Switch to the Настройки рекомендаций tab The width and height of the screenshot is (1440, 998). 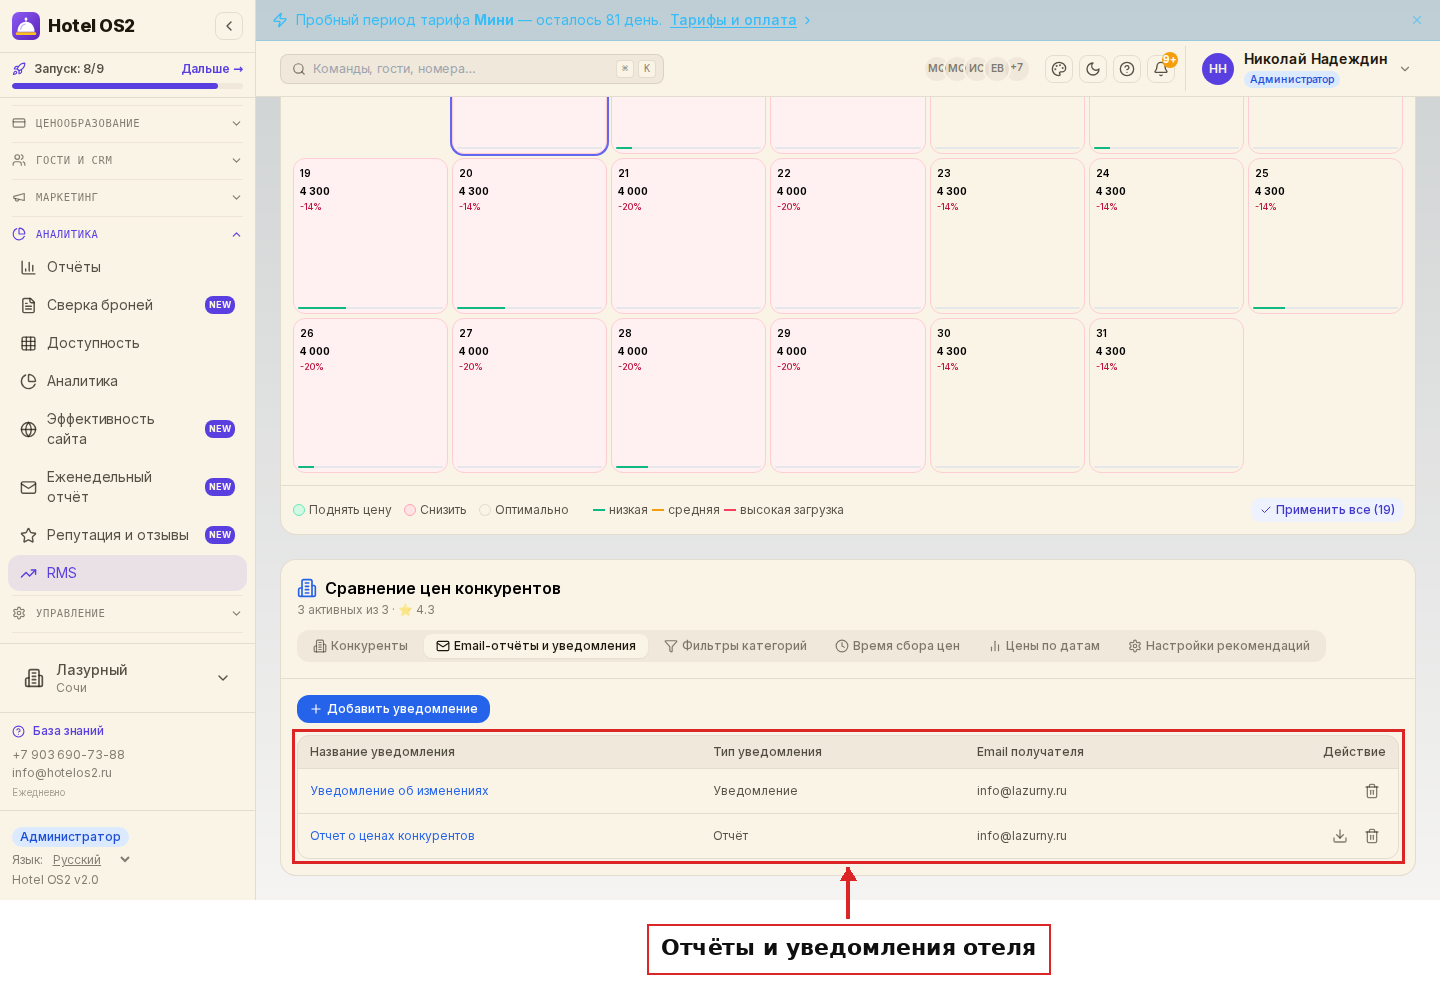1219,646
